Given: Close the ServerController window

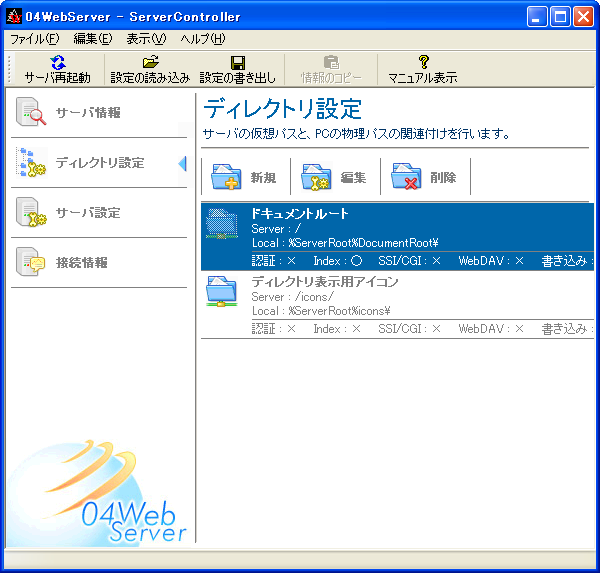Looking at the screenshot, I should click(x=584, y=17).
